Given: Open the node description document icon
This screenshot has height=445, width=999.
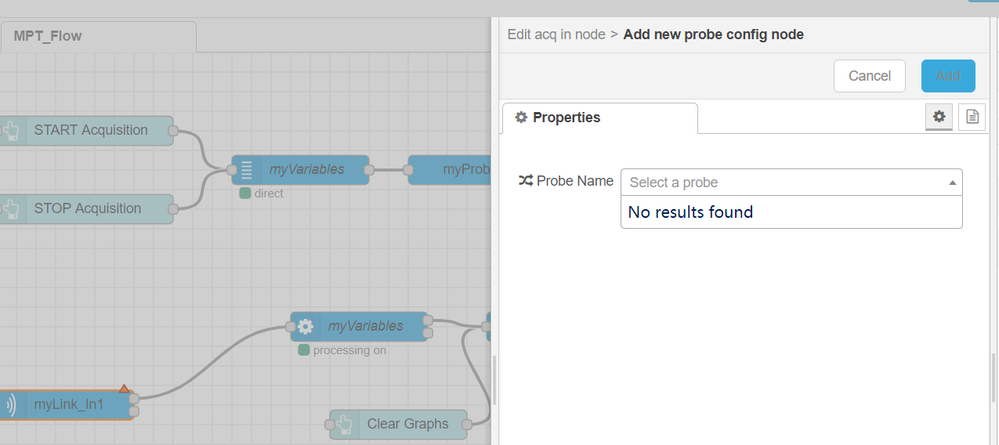Looking at the screenshot, I should point(972,117).
